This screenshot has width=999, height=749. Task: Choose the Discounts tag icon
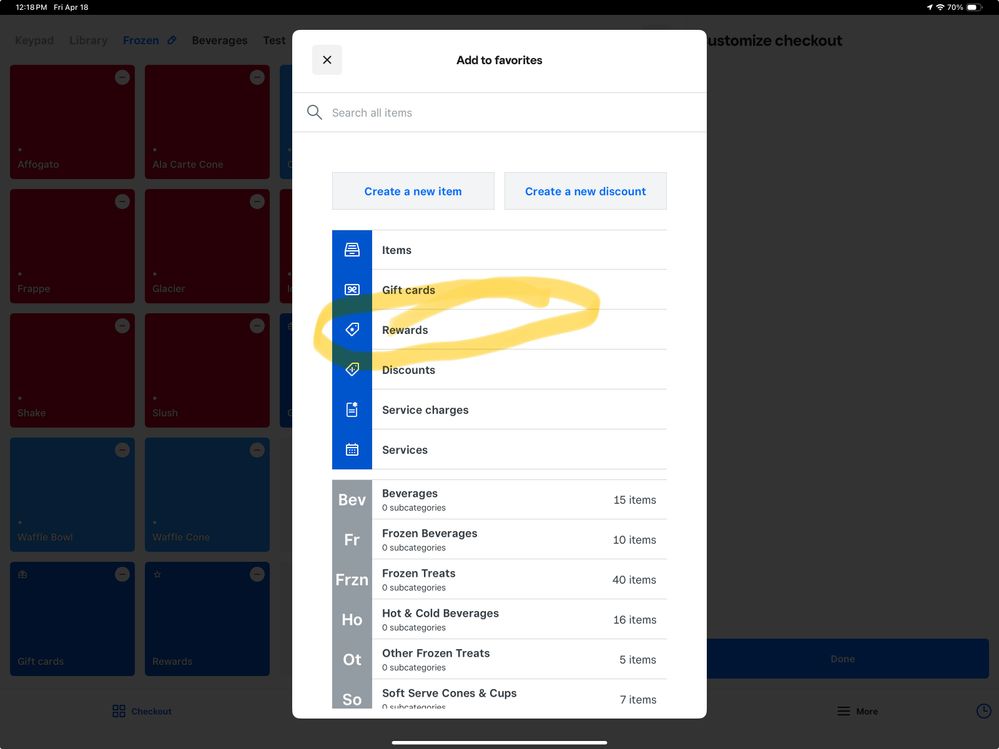click(352, 370)
